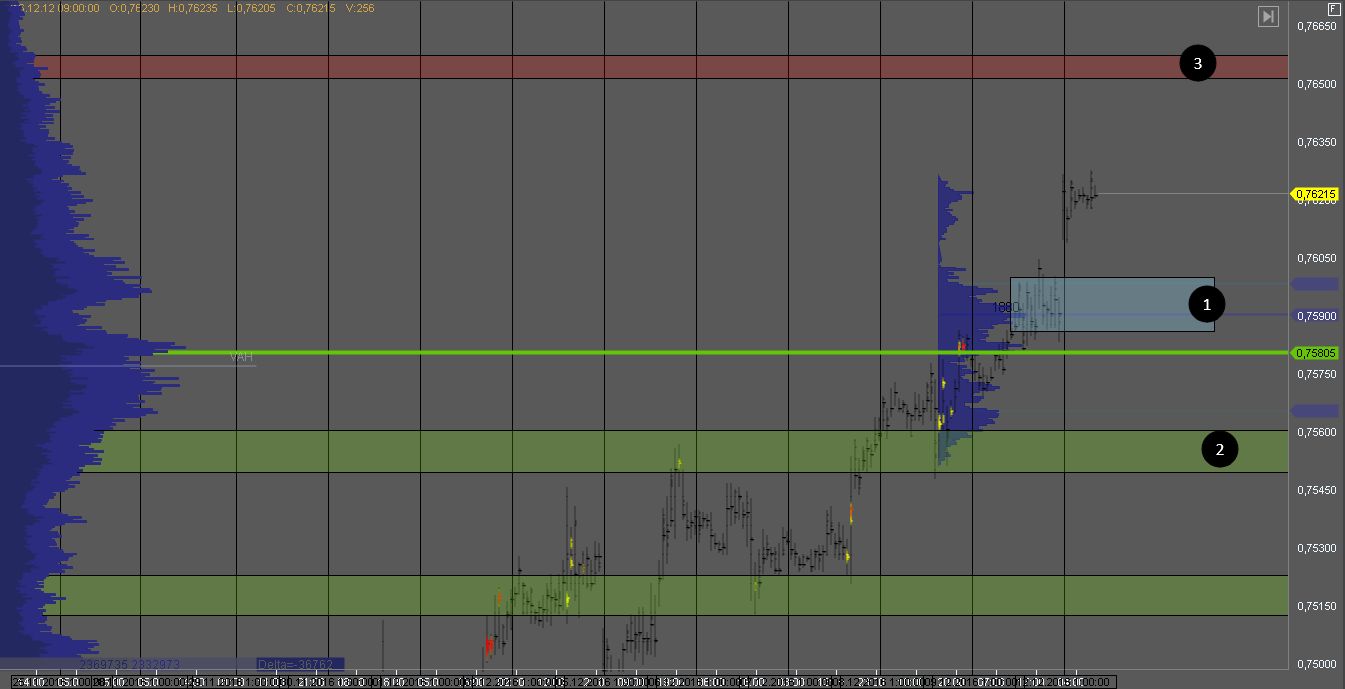Select the black circle marker numbered 1
The height and width of the screenshot is (689, 1345).
[1206, 304]
